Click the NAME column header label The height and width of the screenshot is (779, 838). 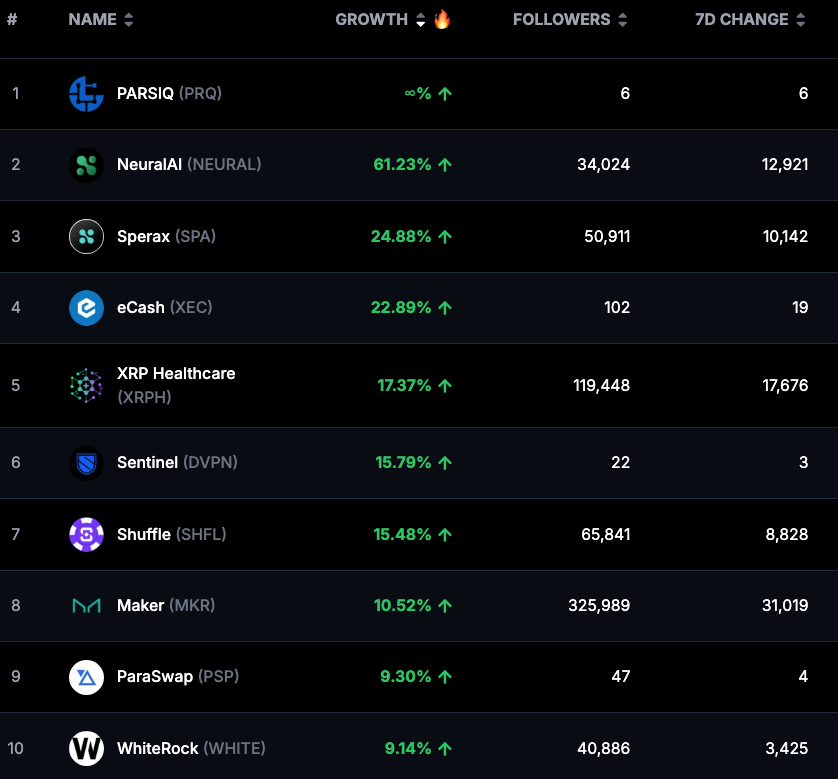(x=92, y=19)
